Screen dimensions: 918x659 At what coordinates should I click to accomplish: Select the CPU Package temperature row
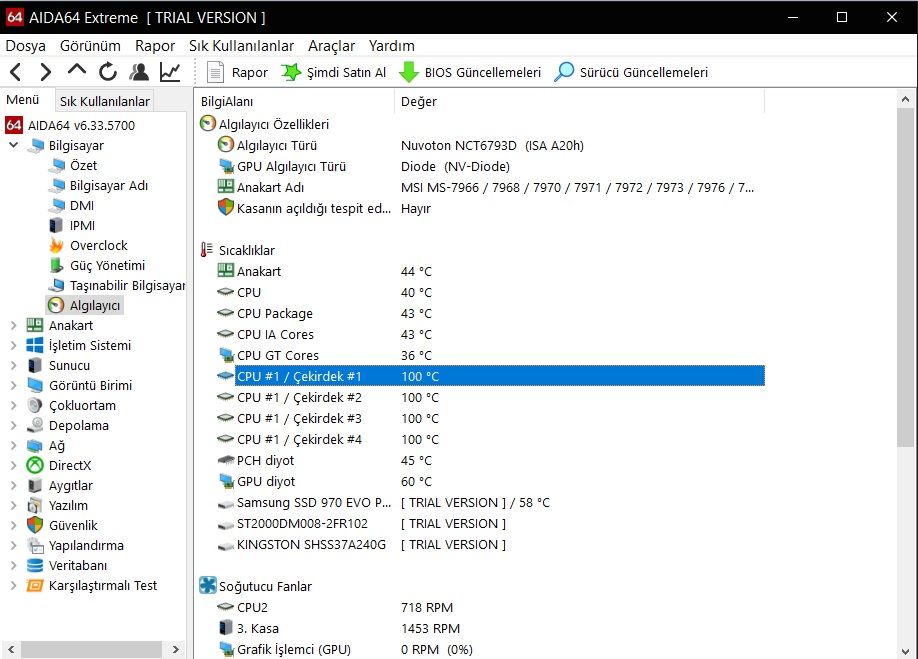tap(489, 314)
